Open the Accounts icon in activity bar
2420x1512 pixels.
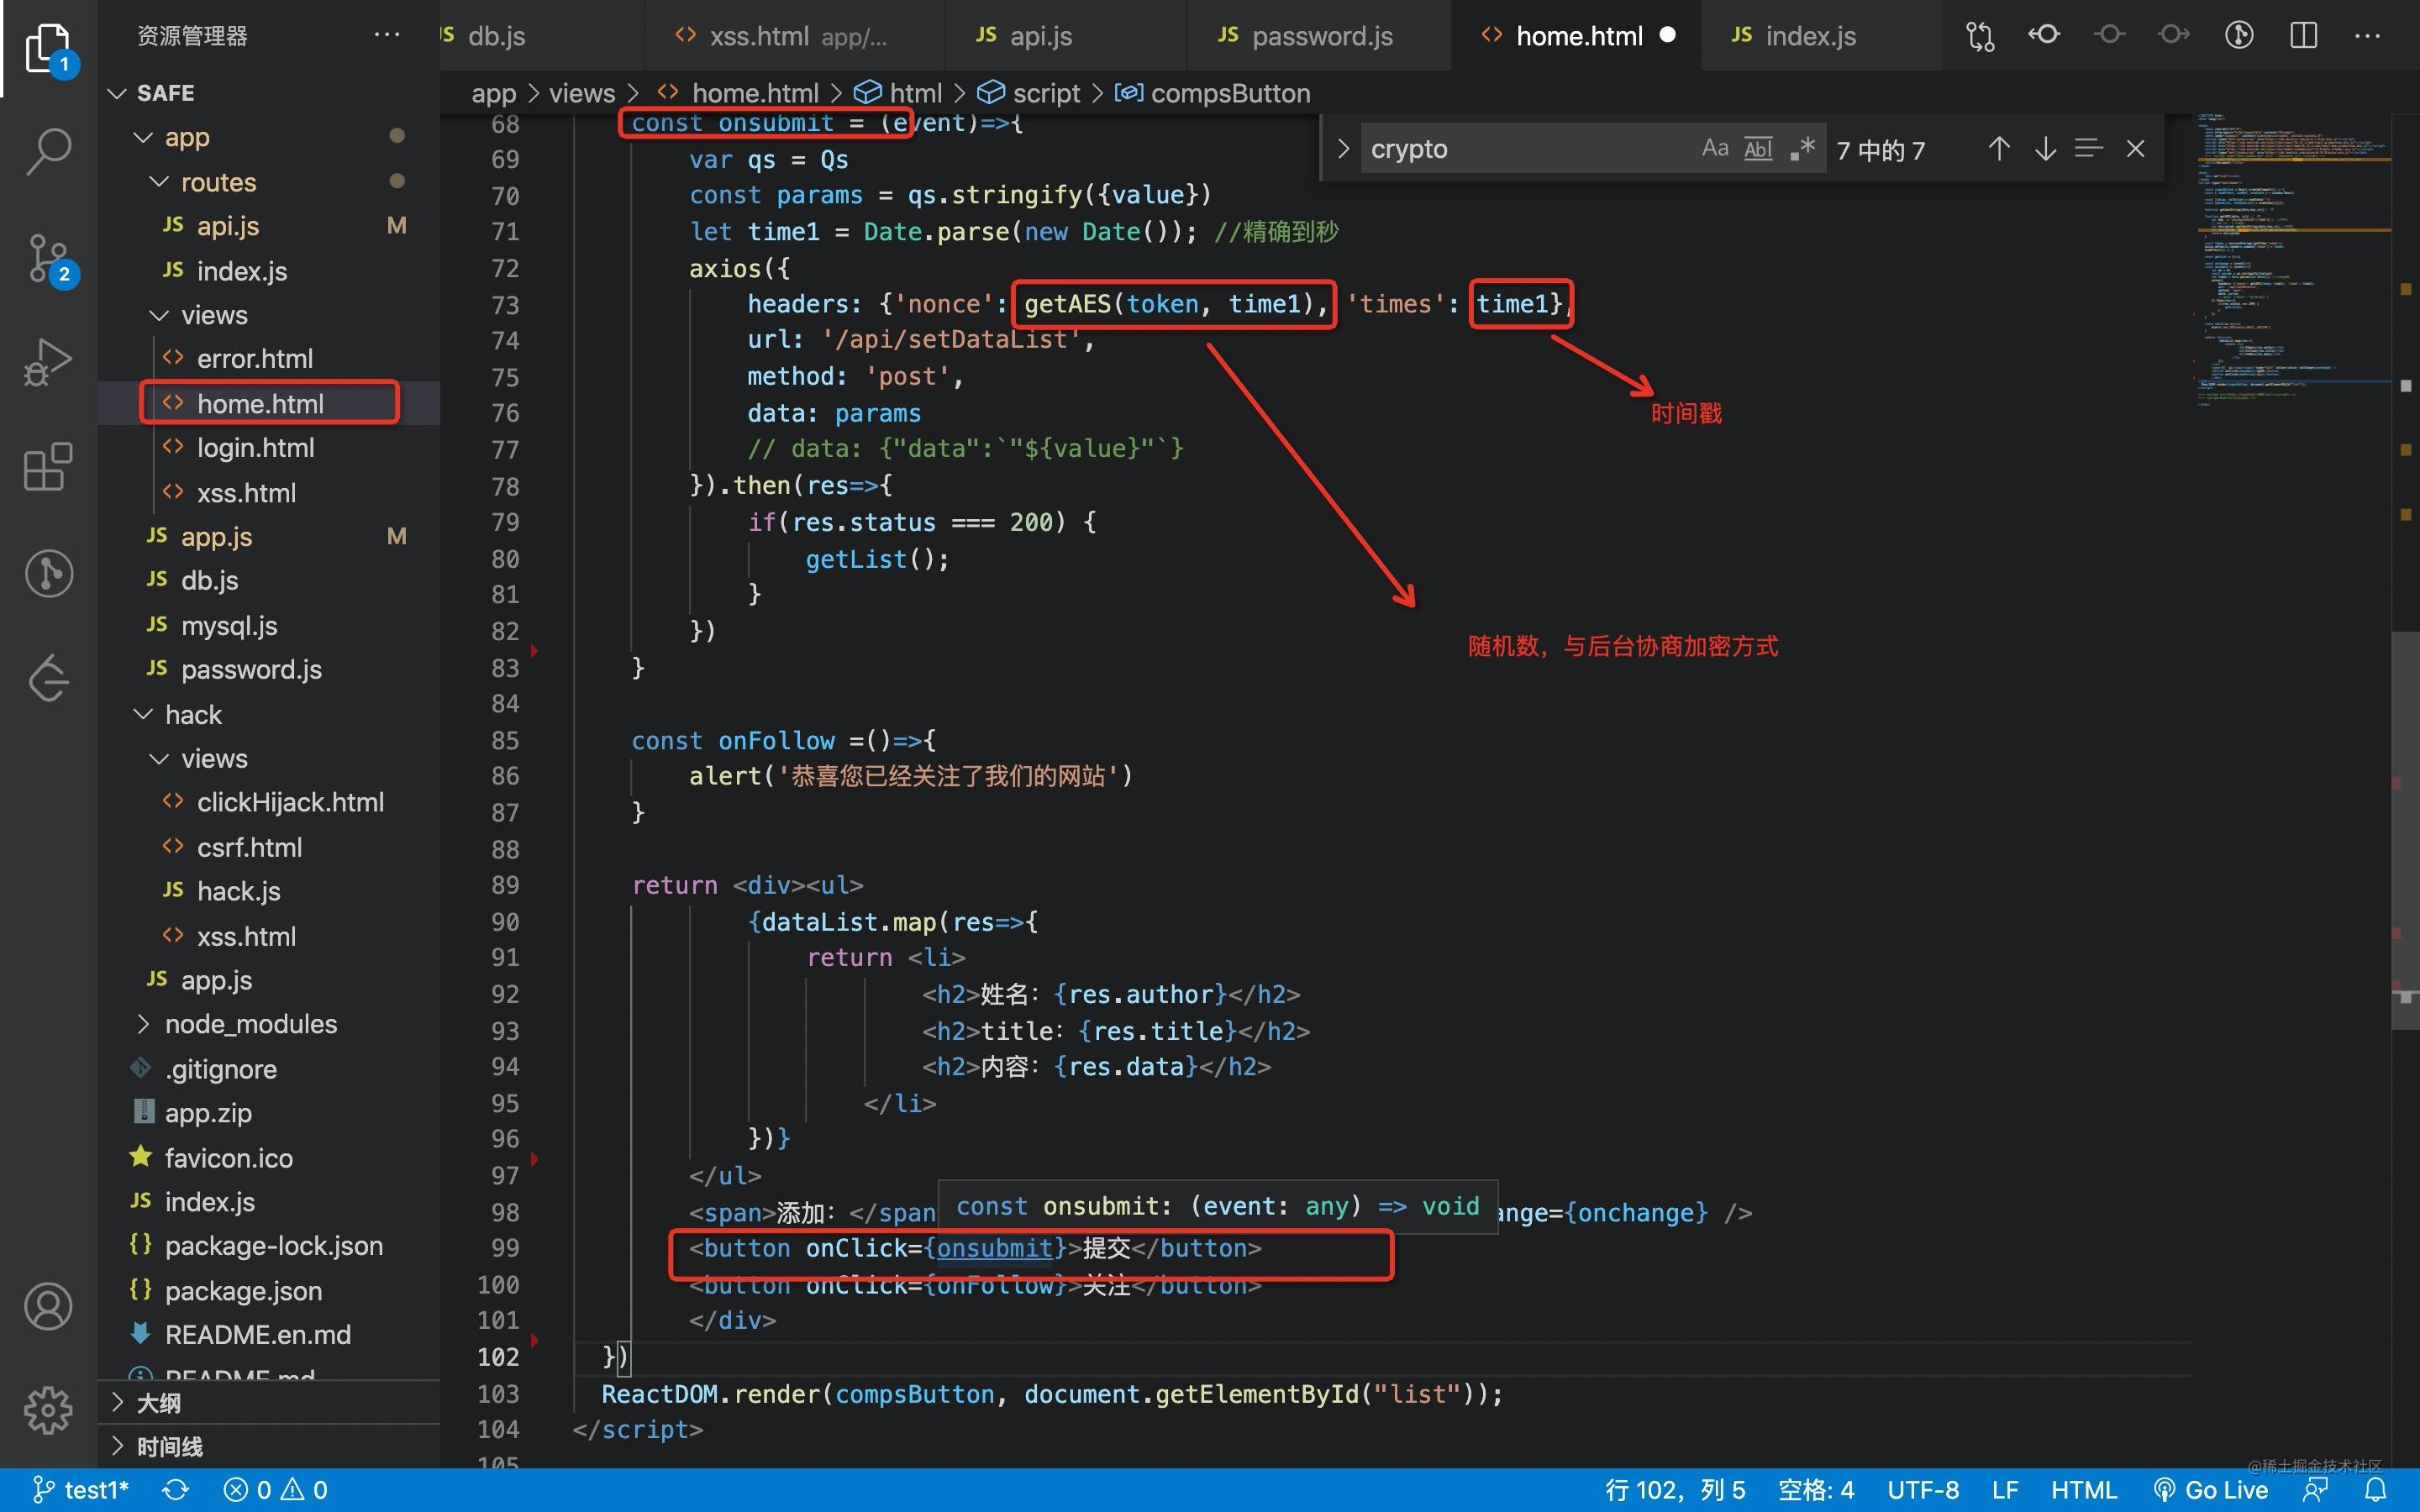[49, 1305]
